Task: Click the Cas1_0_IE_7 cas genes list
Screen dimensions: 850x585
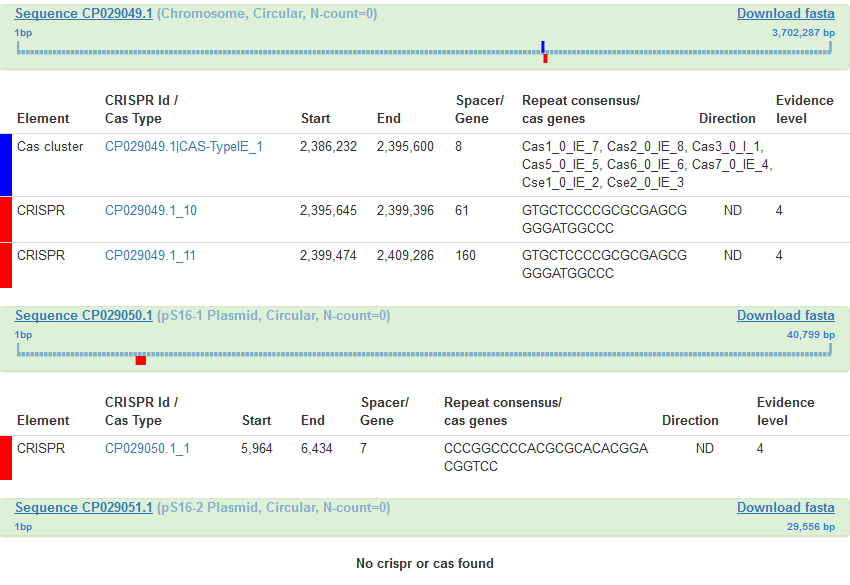Action: click(647, 164)
